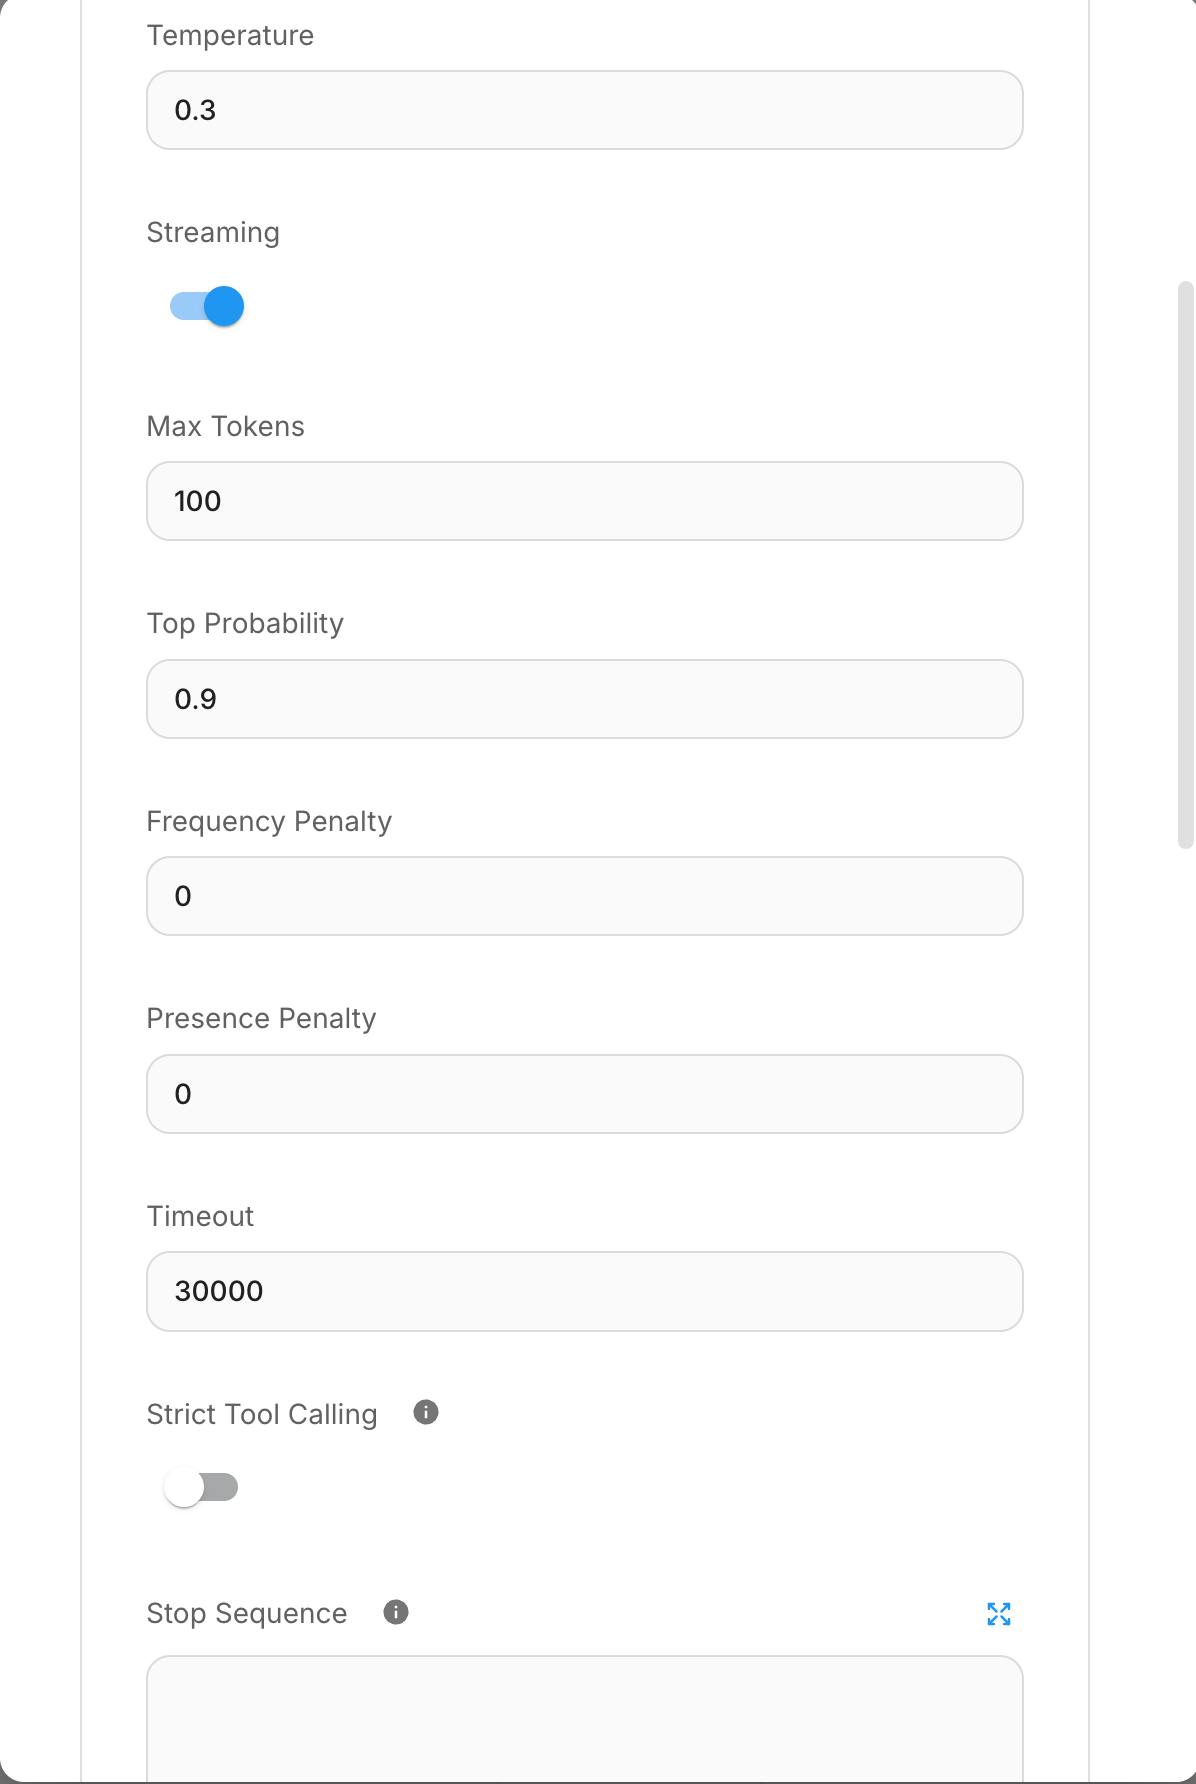Click the Timeout field showing 30000

point(584,1291)
